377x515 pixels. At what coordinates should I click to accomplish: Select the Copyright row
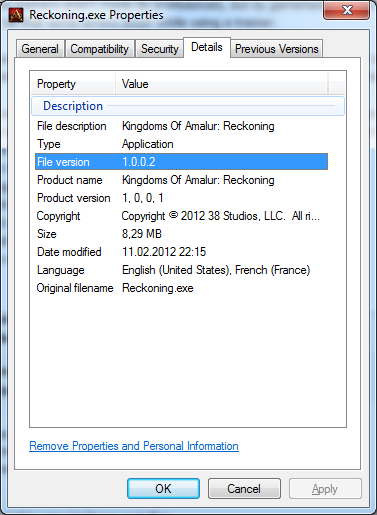point(181,216)
